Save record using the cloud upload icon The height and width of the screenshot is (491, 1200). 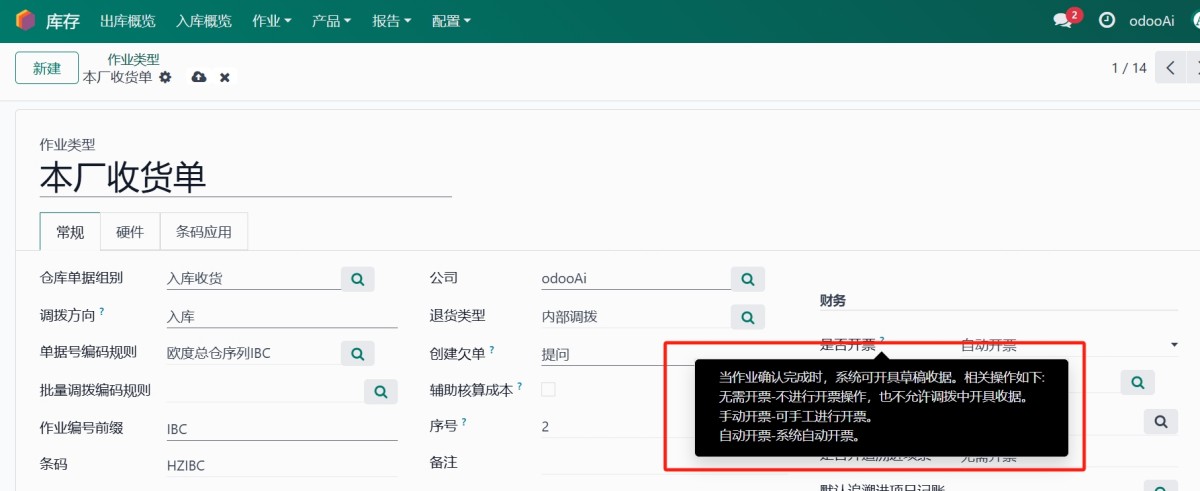click(x=199, y=77)
